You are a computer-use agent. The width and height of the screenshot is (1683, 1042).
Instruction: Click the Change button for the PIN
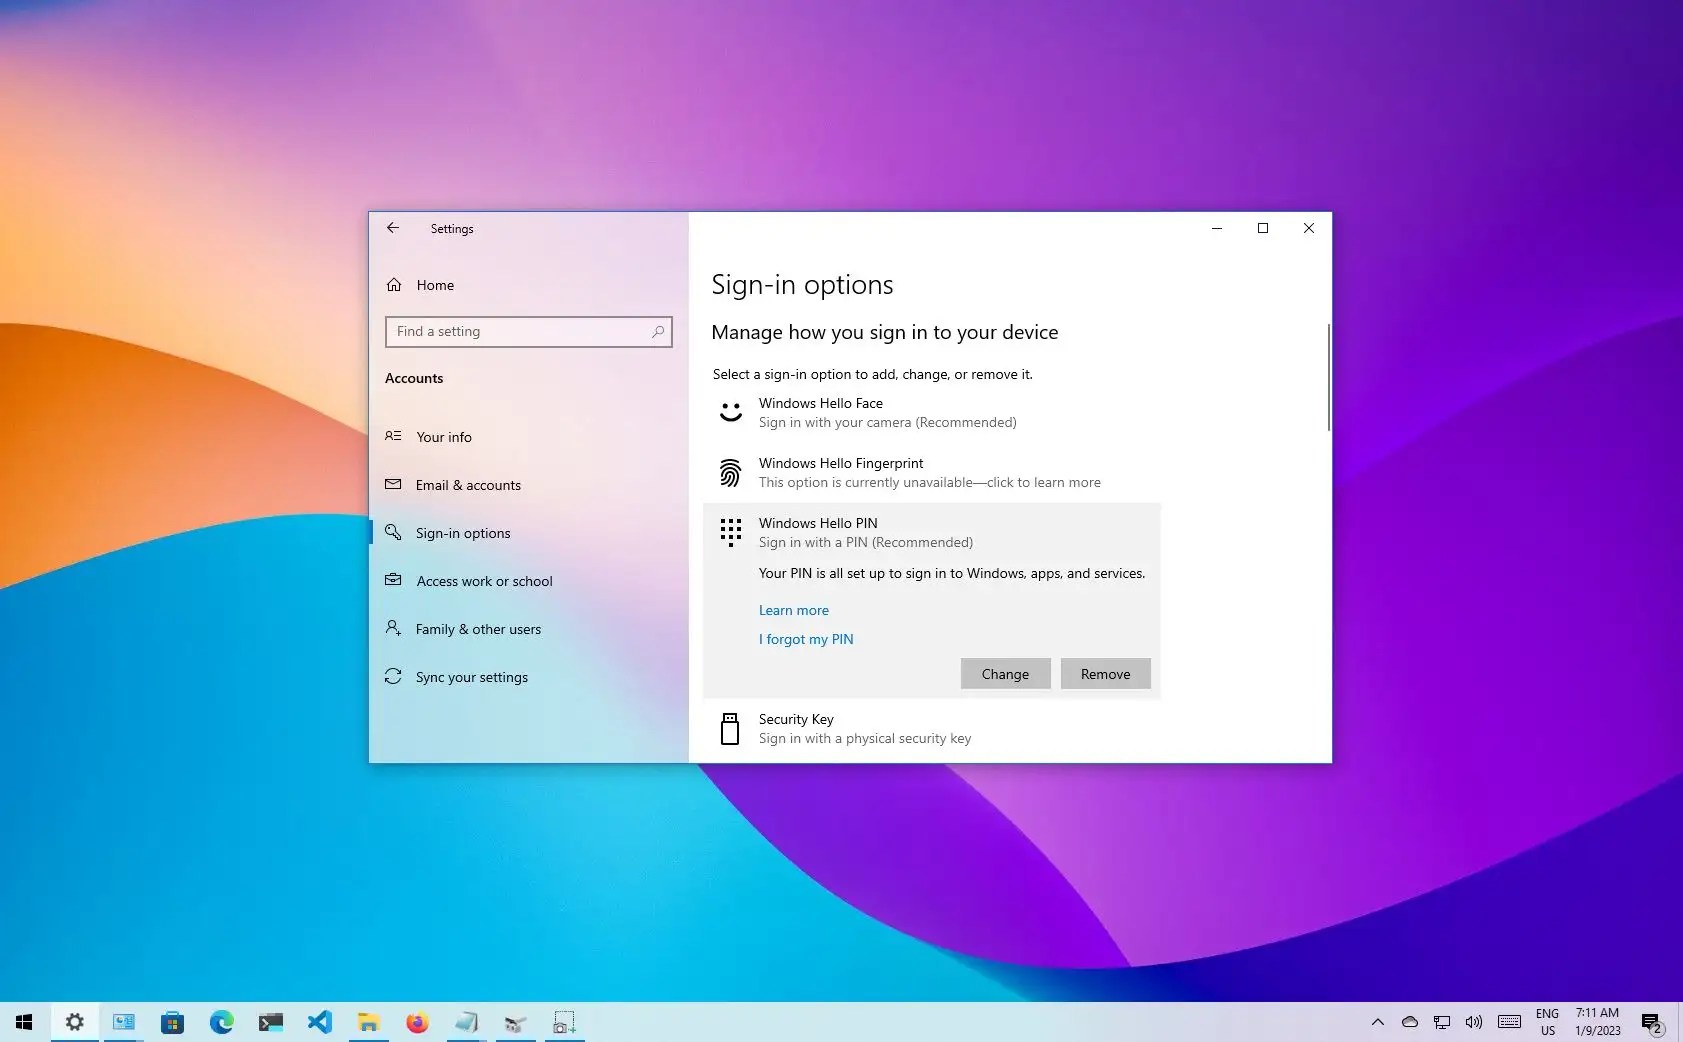click(1005, 673)
